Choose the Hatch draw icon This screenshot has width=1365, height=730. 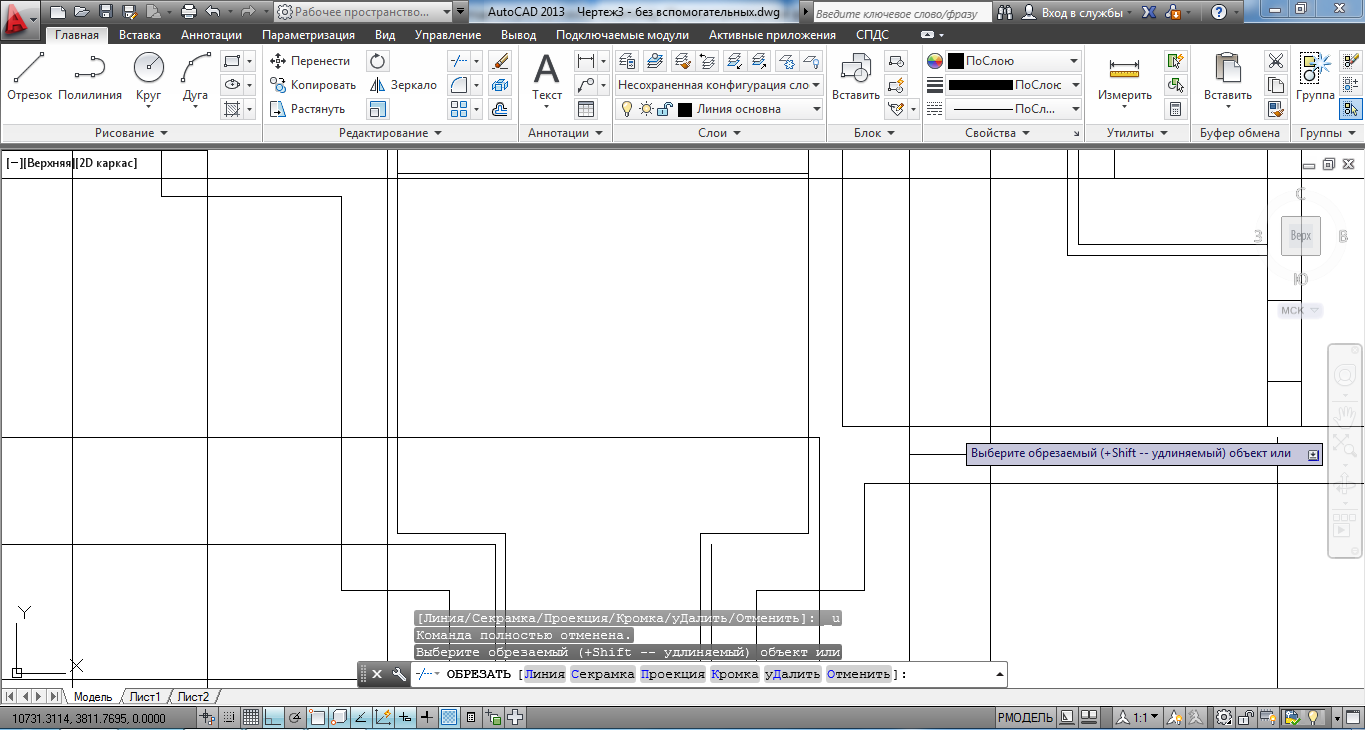pyautogui.click(x=232, y=109)
